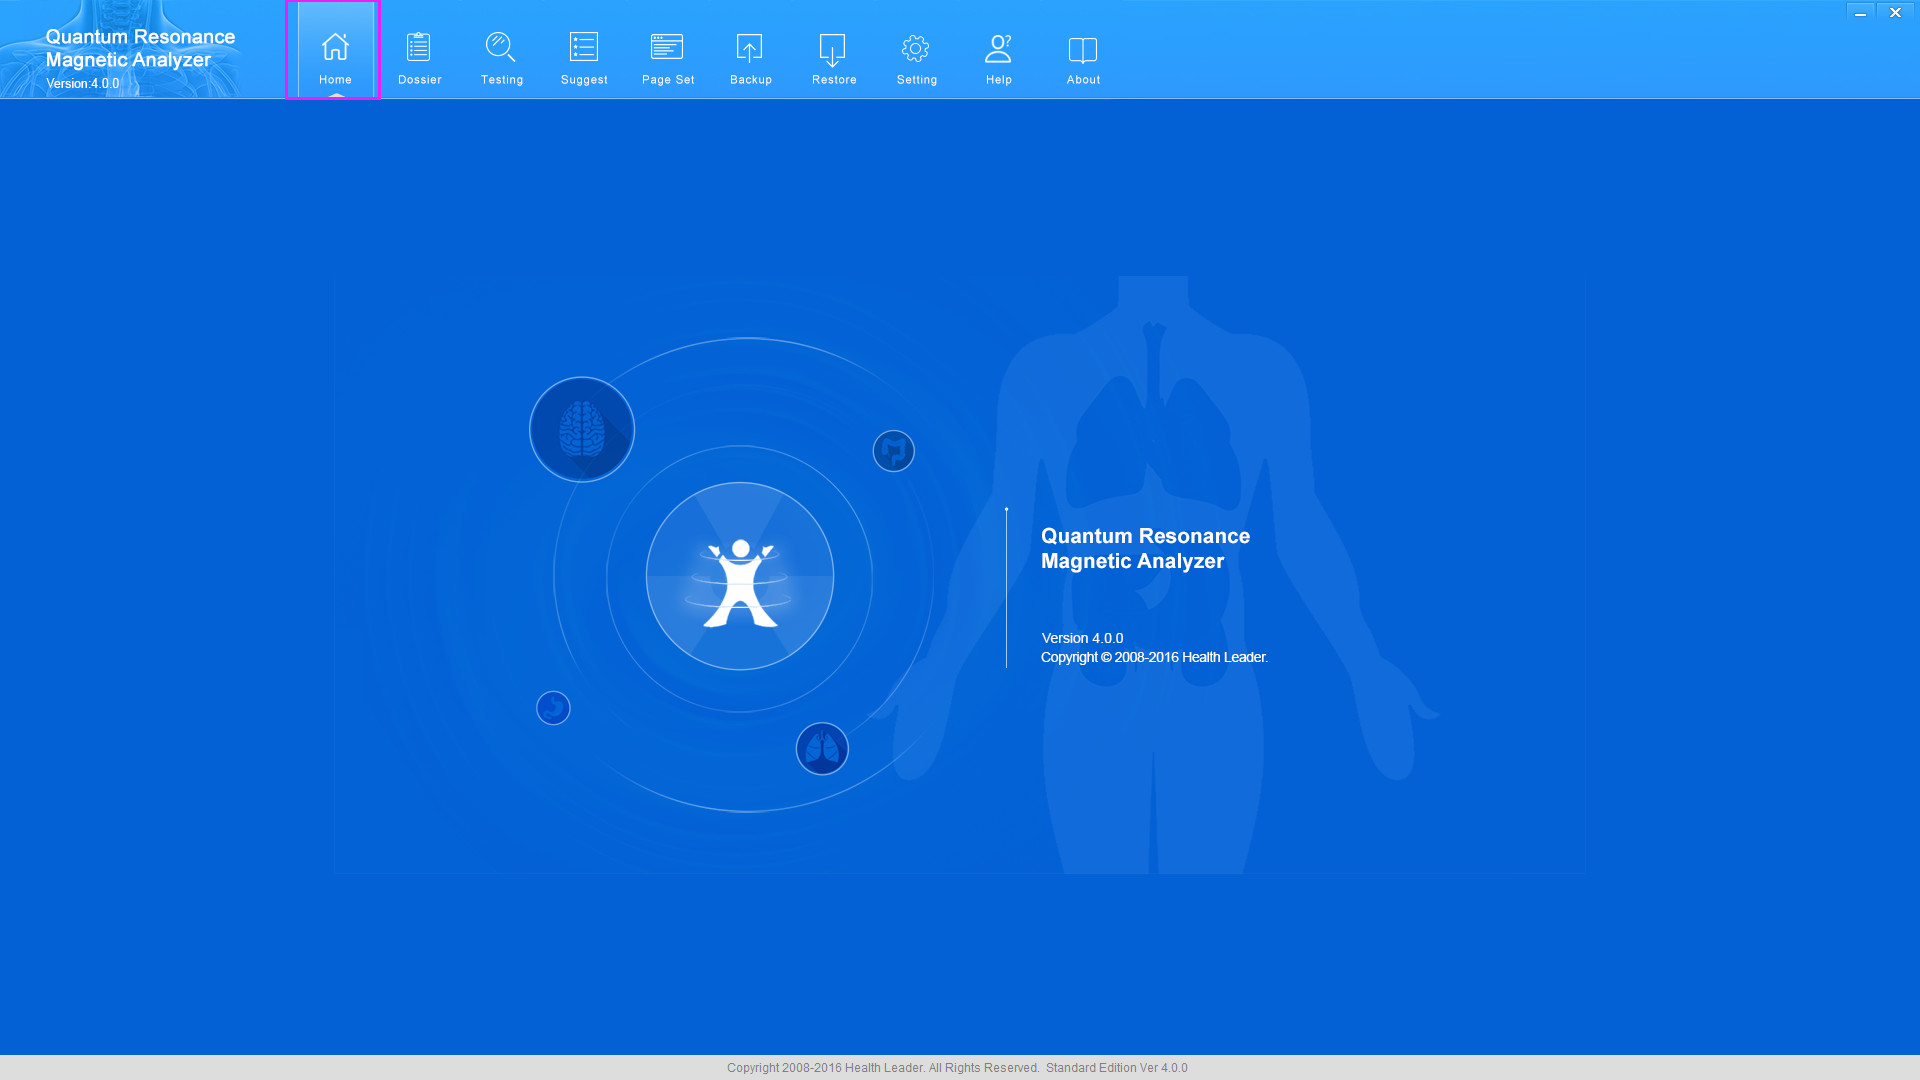This screenshot has height=1080, width=1920.
Task: Click the small stomach organ circle
Action: click(553, 708)
